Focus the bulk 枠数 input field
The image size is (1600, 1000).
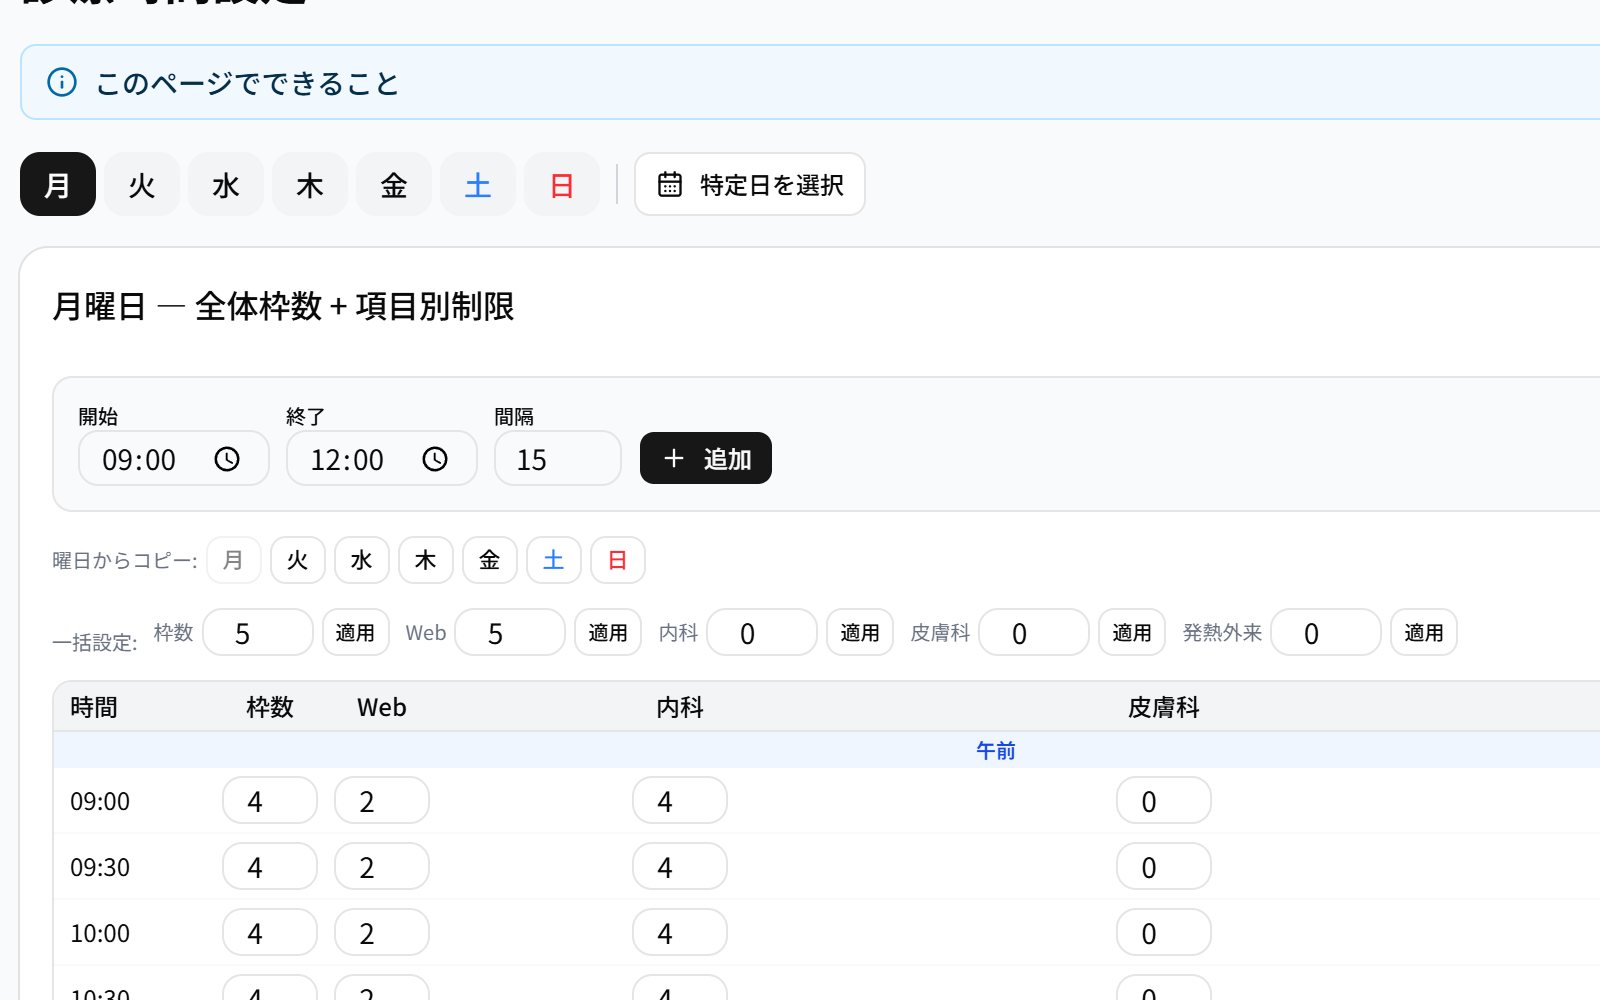[x=258, y=632]
